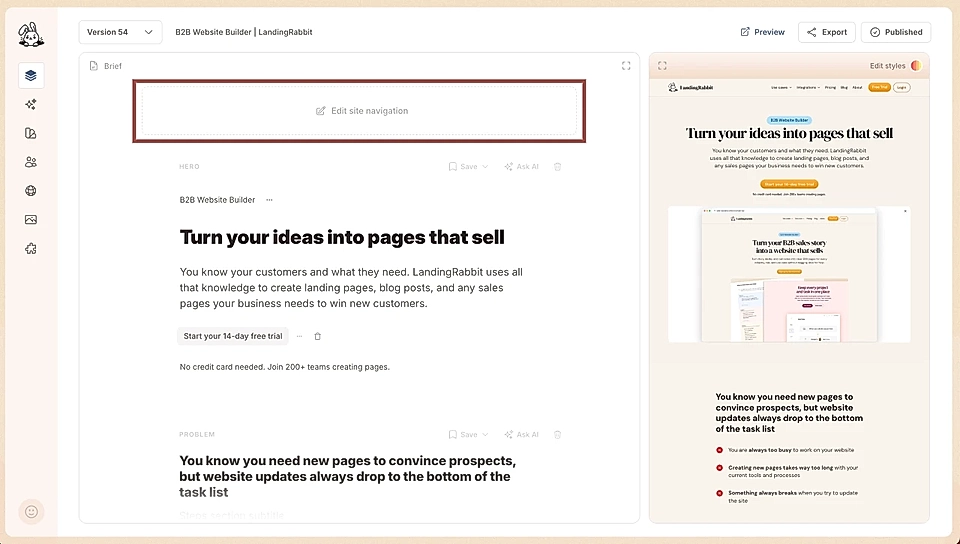Click the PROBLEM section label
The height and width of the screenshot is (544, 960).
click(x=197, y=434)
